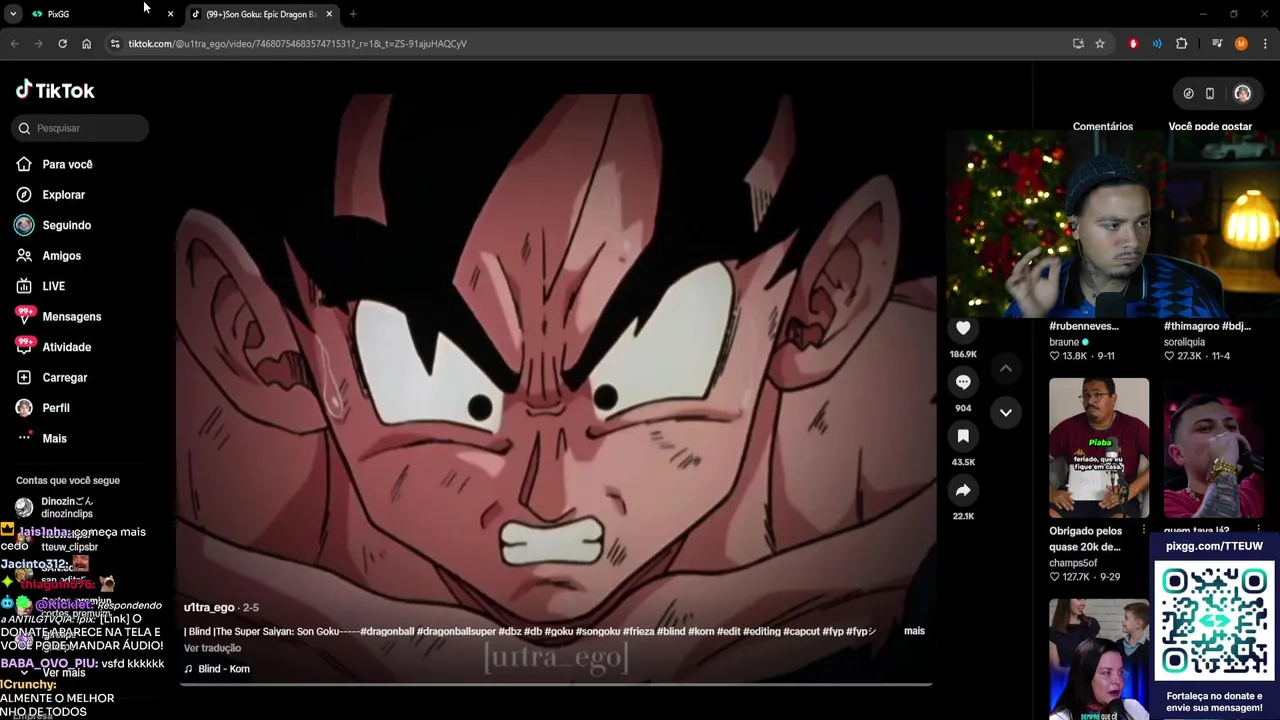The image size is (1280, 720).
Task: Go to the next video with down arrow
Action: (1006, 412)
